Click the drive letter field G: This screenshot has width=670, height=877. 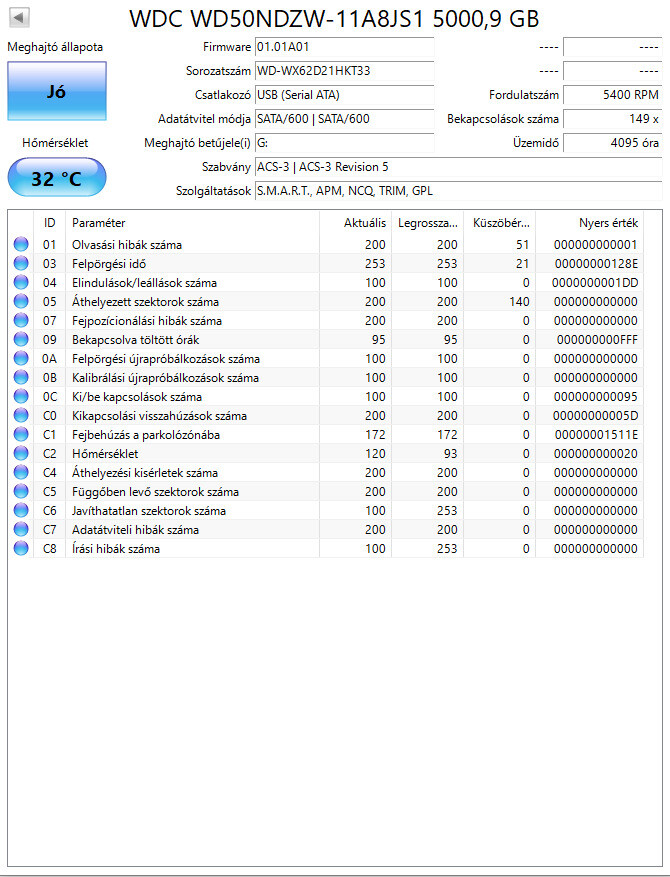pyautogui.click(x=345, y=143)
